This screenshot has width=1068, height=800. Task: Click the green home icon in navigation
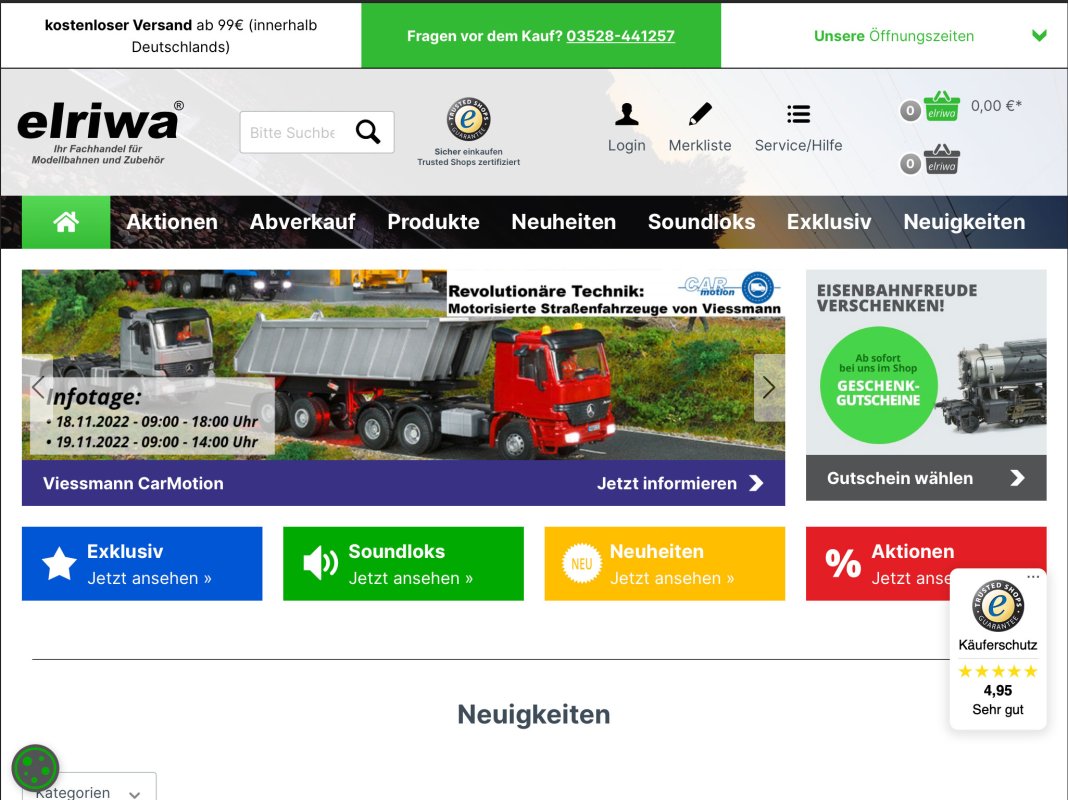(x=66, y=222)
